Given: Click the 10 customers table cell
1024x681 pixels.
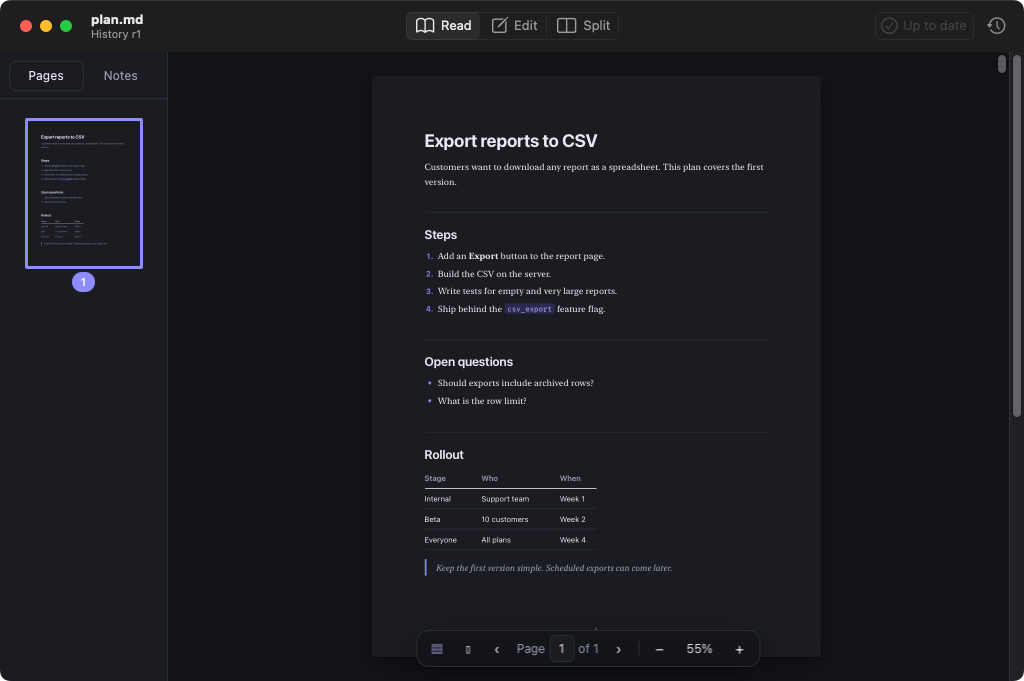Looking at the screenshot, I should pos(505,520).
